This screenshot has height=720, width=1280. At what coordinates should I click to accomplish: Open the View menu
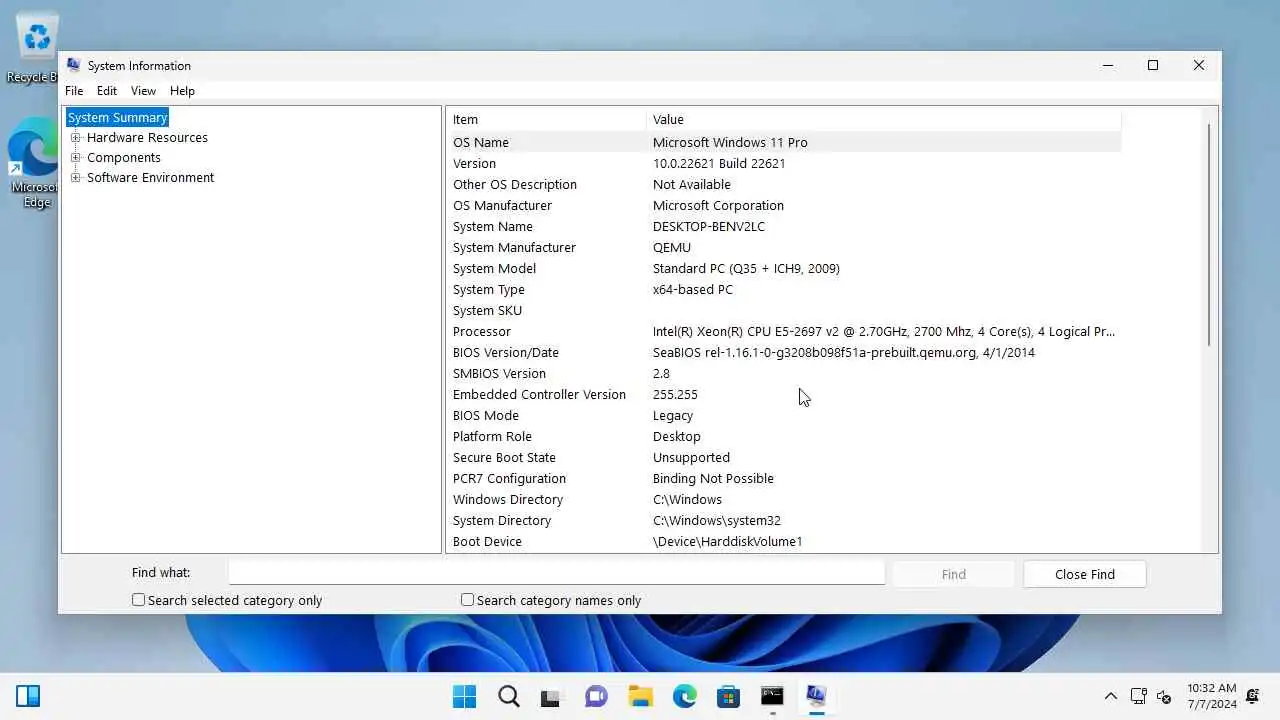[x=143, y=90]
